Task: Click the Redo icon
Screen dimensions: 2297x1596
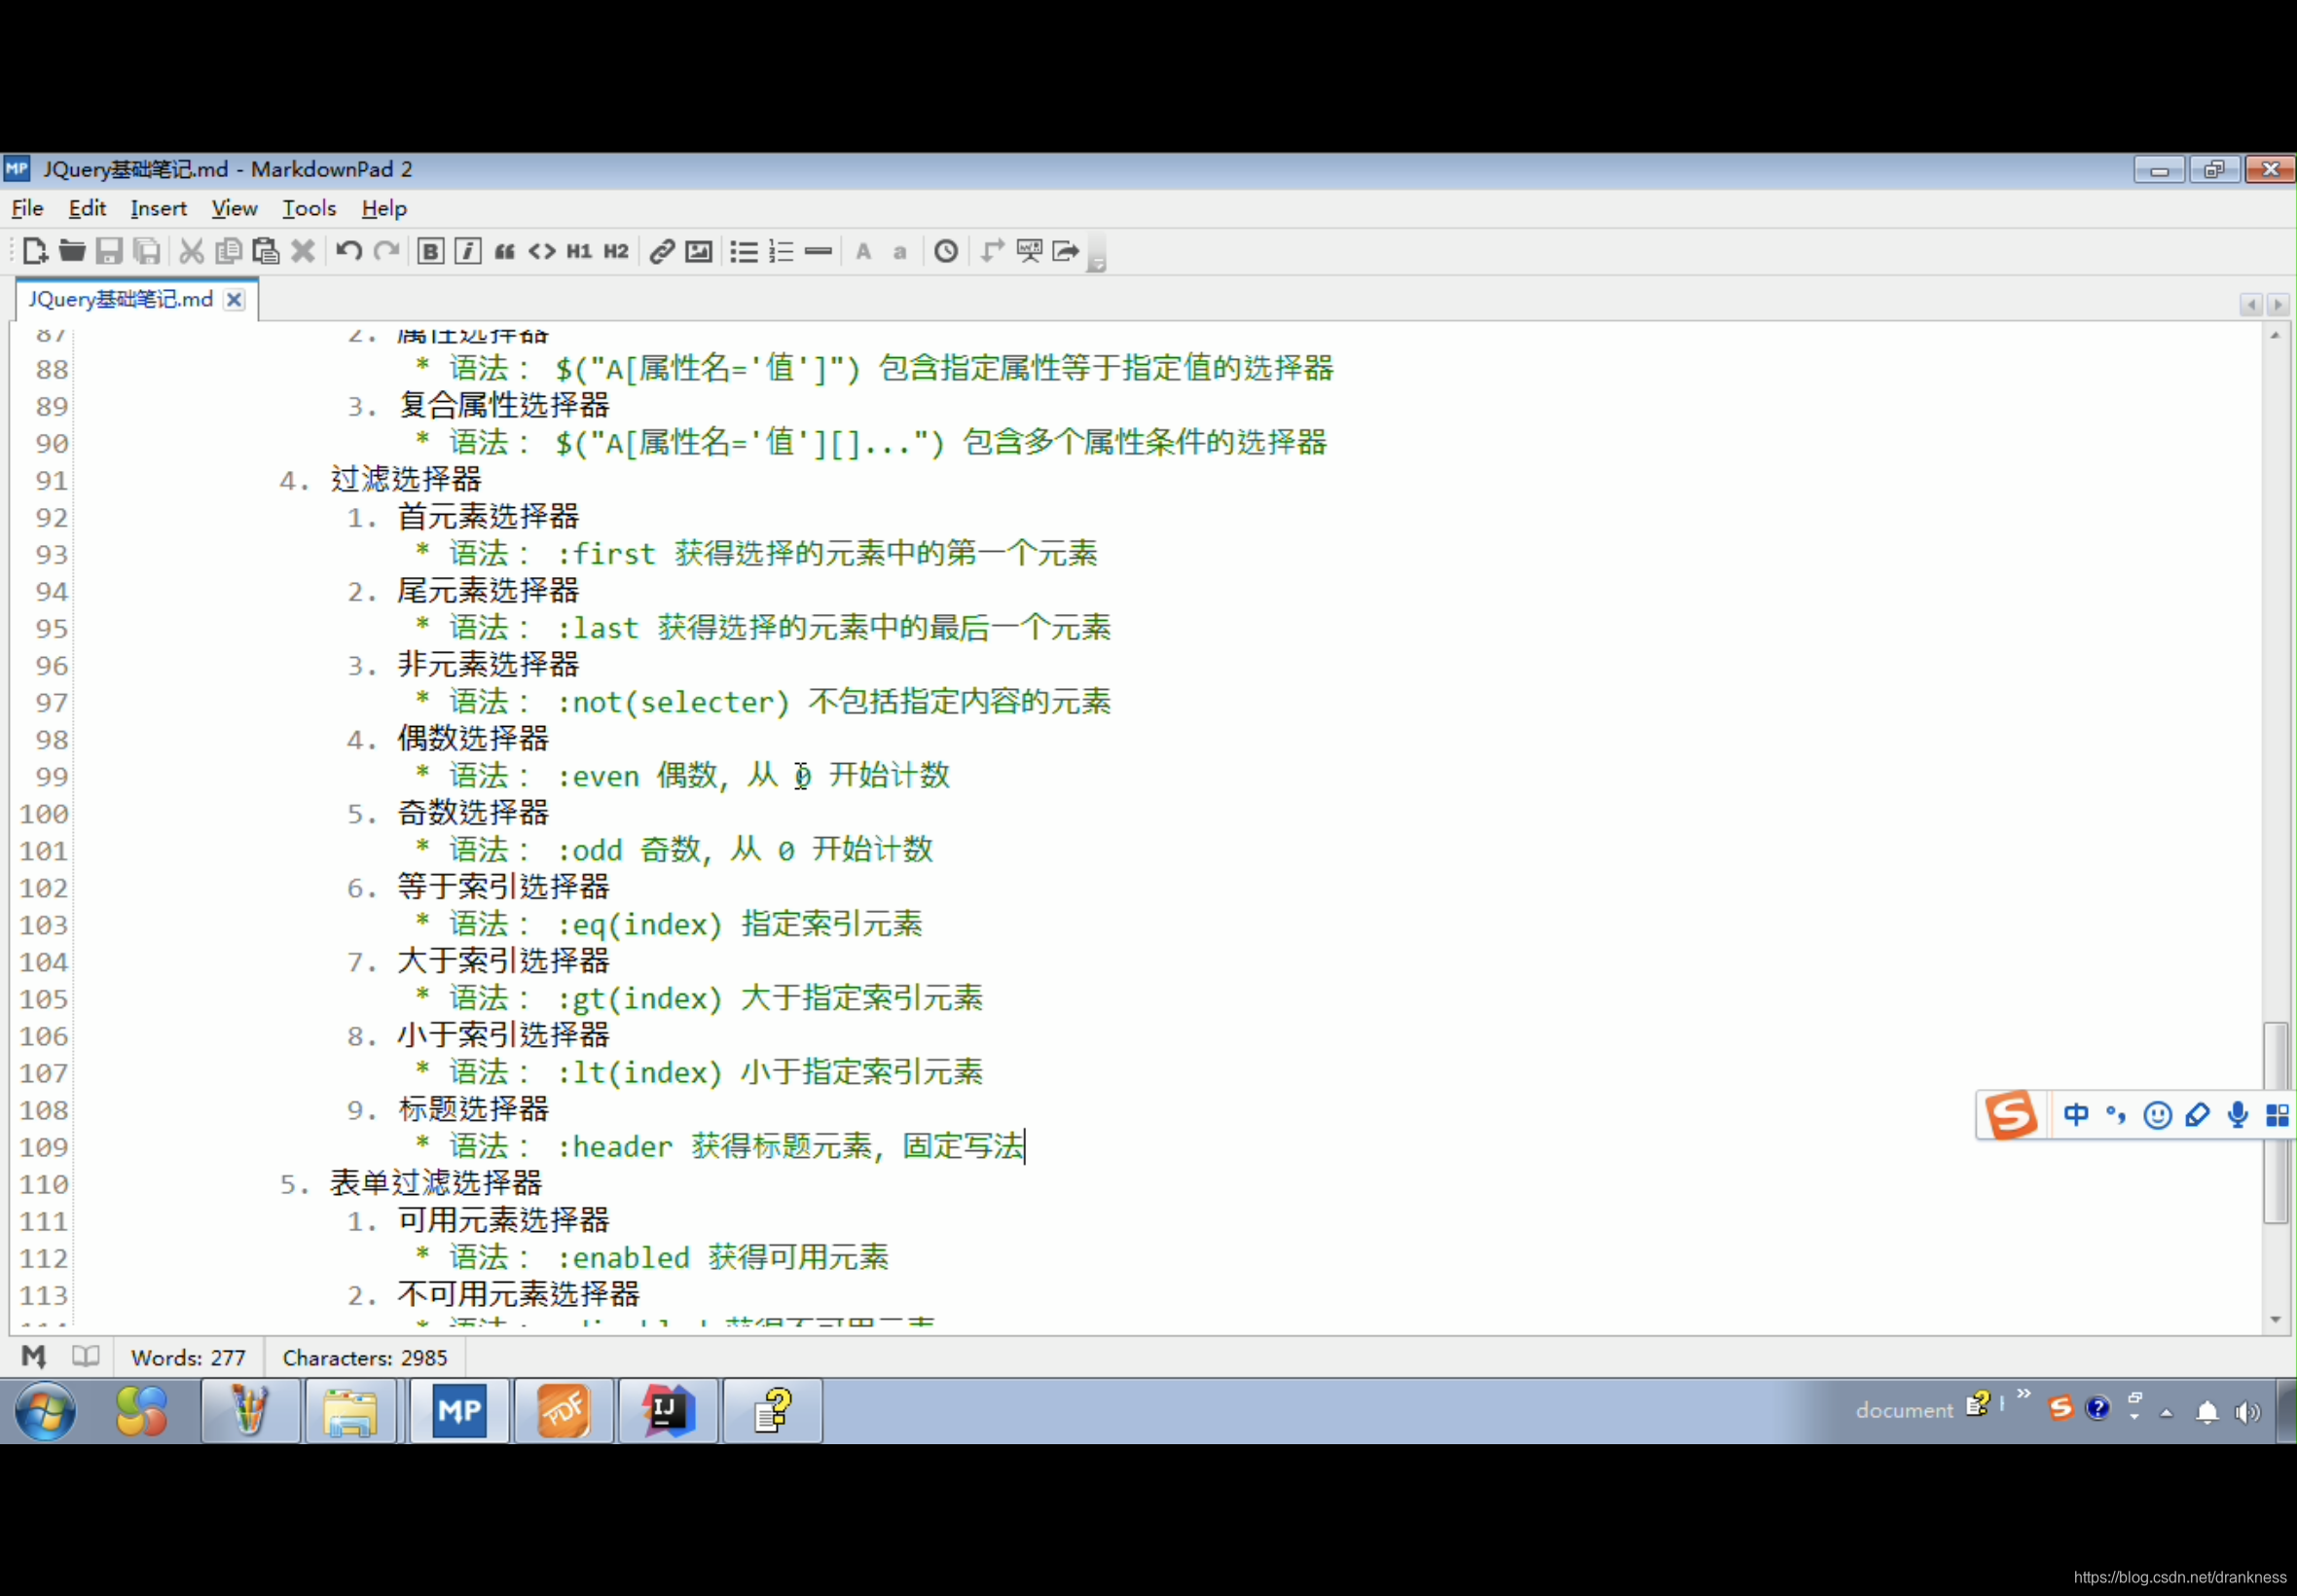Action: click(x=383, y=251)
